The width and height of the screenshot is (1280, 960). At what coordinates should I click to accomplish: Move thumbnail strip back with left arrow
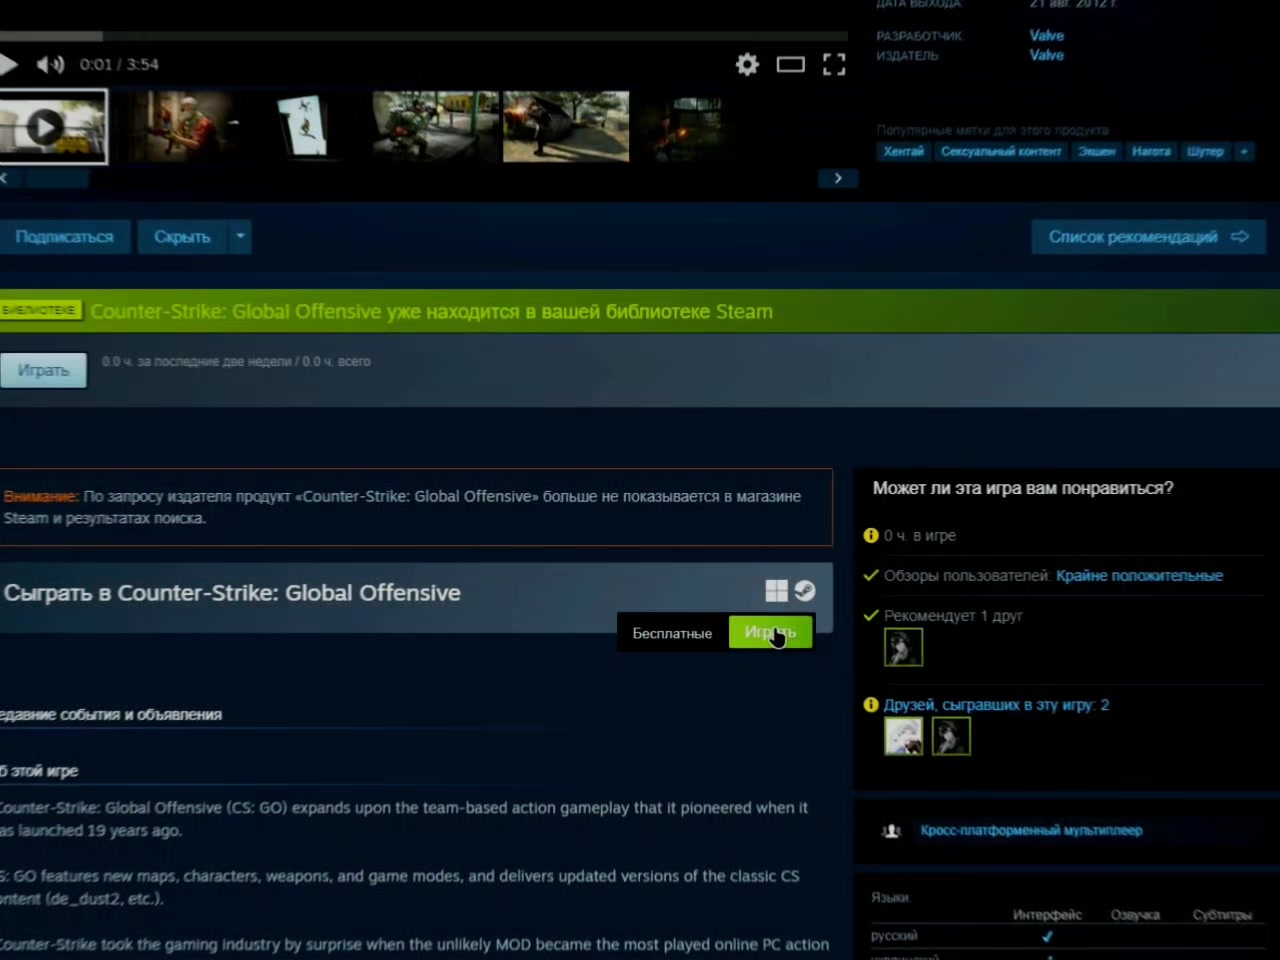coord(5,178)
